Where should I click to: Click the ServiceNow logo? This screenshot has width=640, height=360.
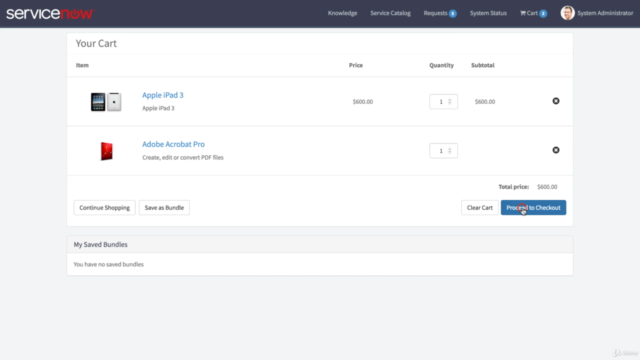coord(50,13)
